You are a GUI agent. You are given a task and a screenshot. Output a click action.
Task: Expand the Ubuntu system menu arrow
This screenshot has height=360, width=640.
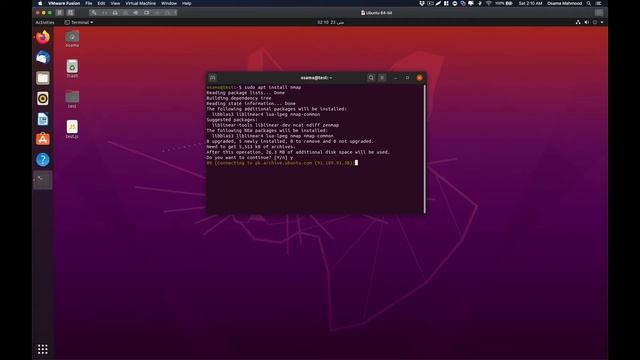coord(602,22)
